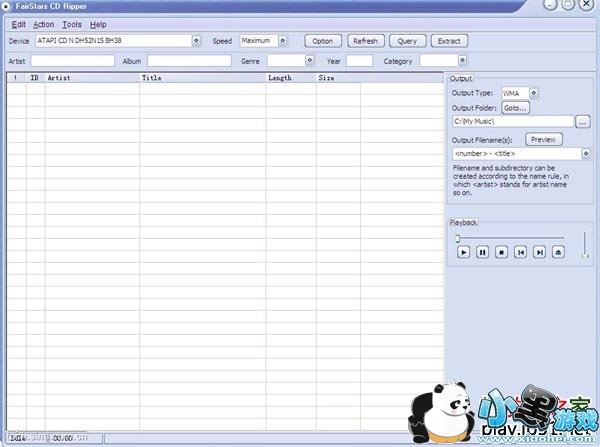Screen dimensions: 600x447
Task: Click the playback position slider handle
Action: pos(458,239)
